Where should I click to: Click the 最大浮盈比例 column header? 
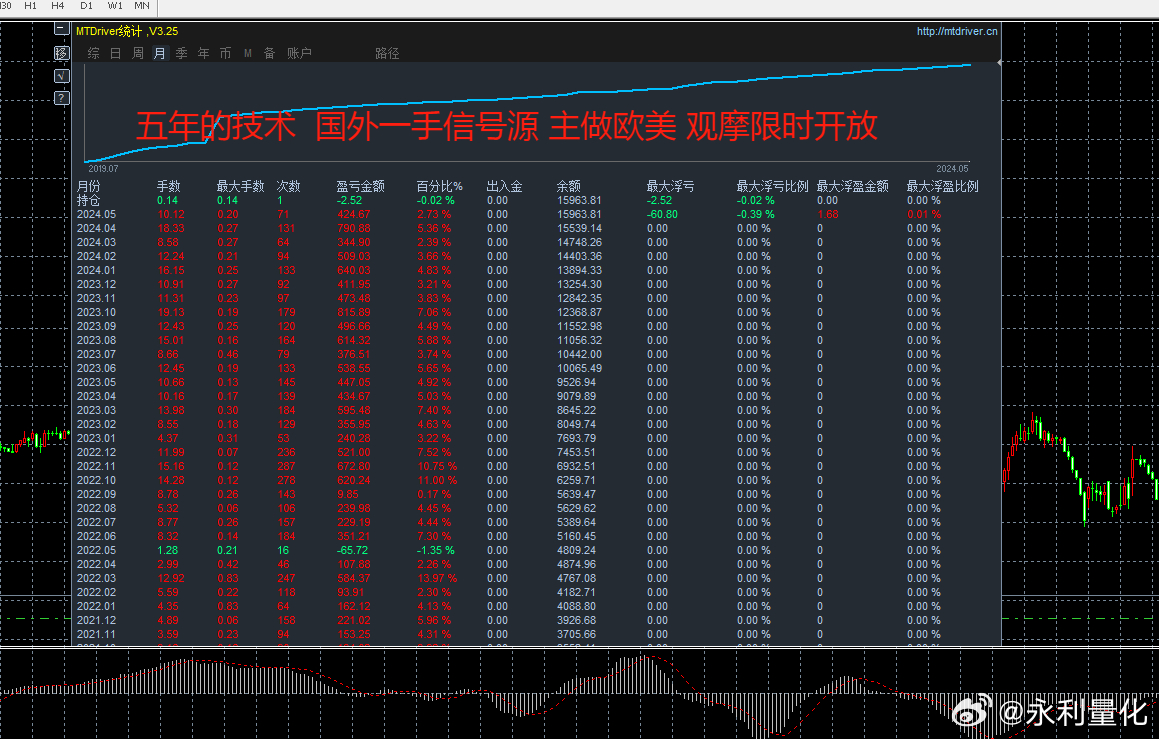coord(942,186)
